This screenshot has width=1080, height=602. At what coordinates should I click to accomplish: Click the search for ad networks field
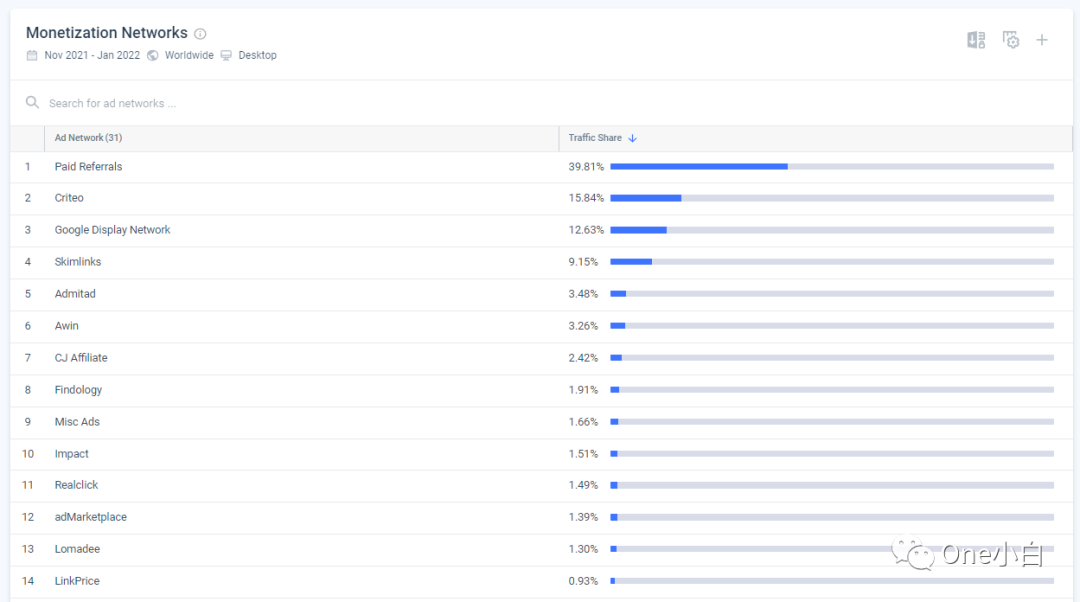click(120, 103)
